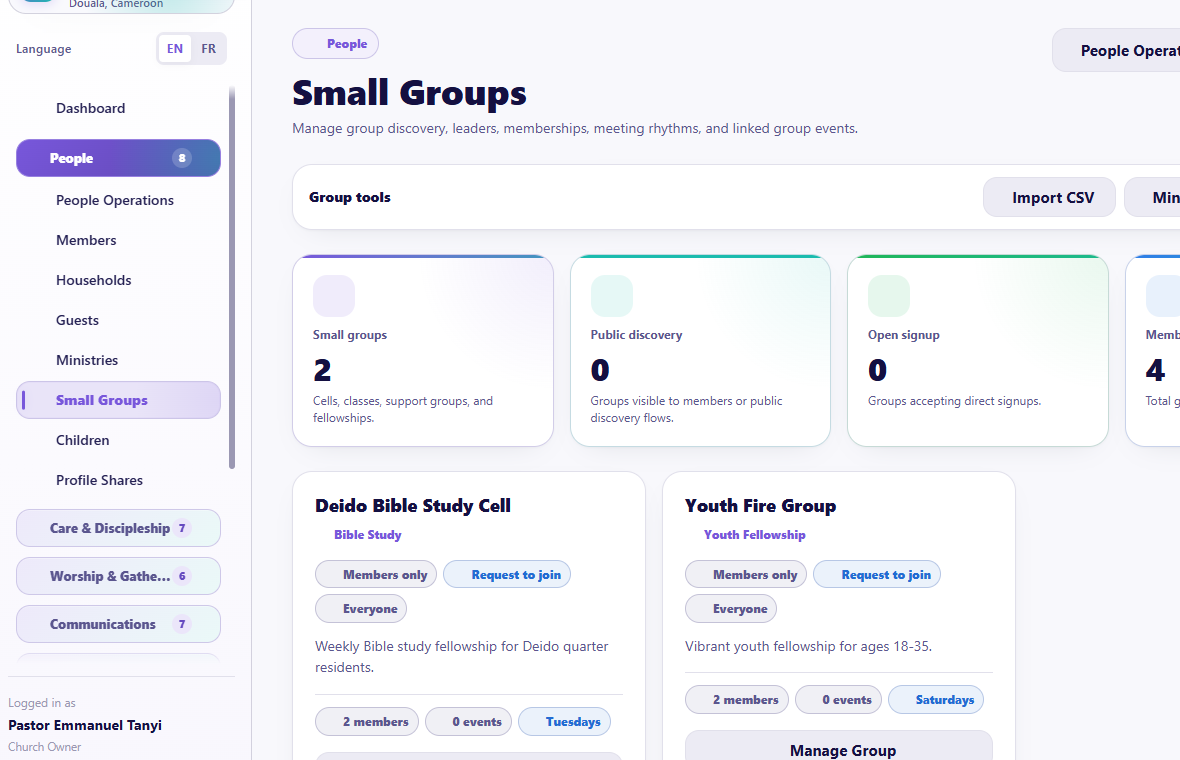Expand the Care & Discipleship section
The height and width of the screenshot is (760, 1180).
118,528
